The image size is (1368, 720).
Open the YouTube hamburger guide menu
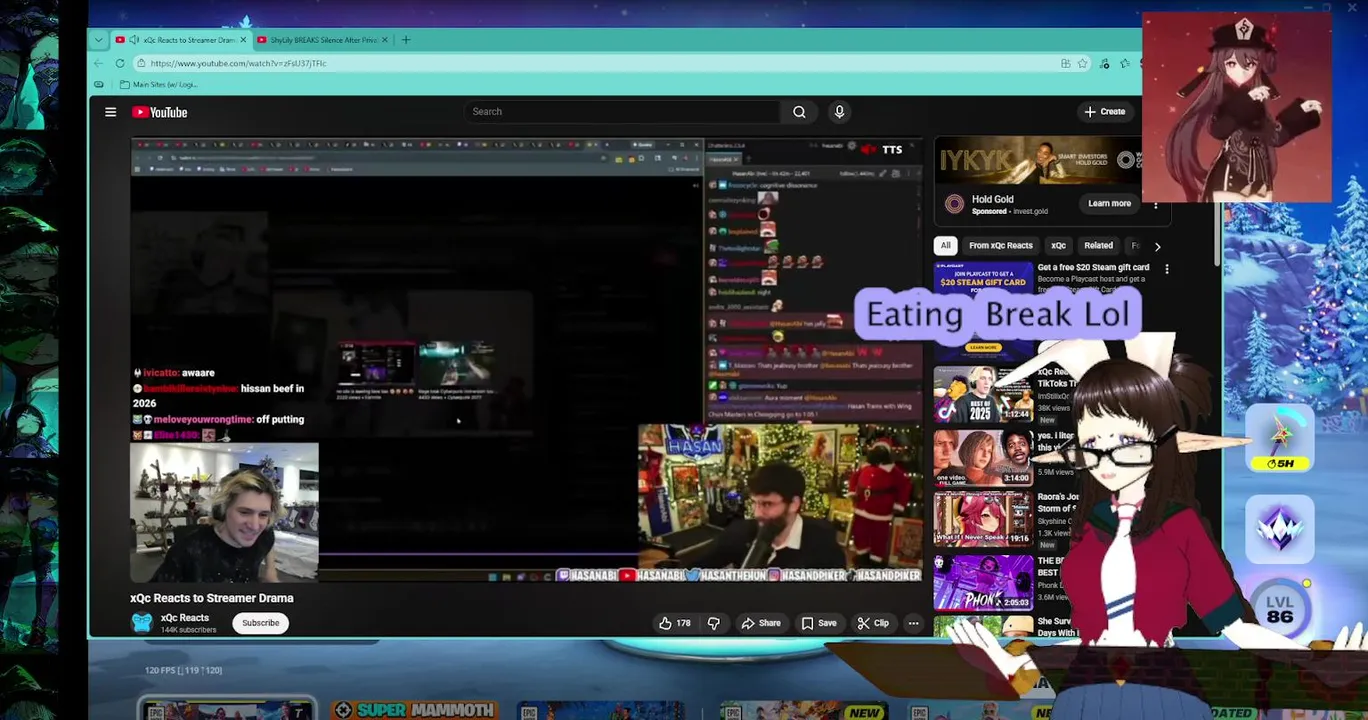click(x=111, y=112)
